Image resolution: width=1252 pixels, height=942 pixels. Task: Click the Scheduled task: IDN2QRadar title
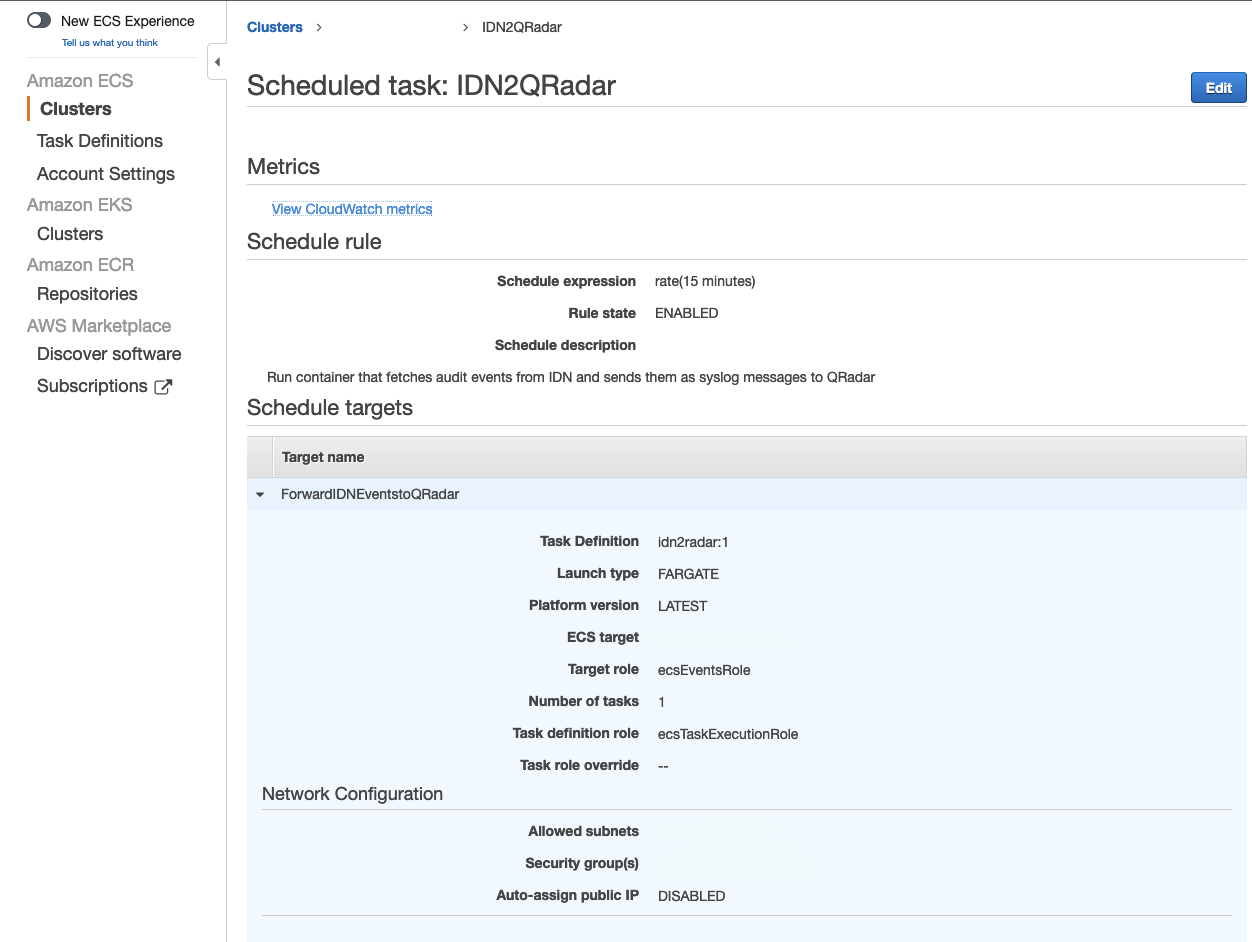coord(431,86)
